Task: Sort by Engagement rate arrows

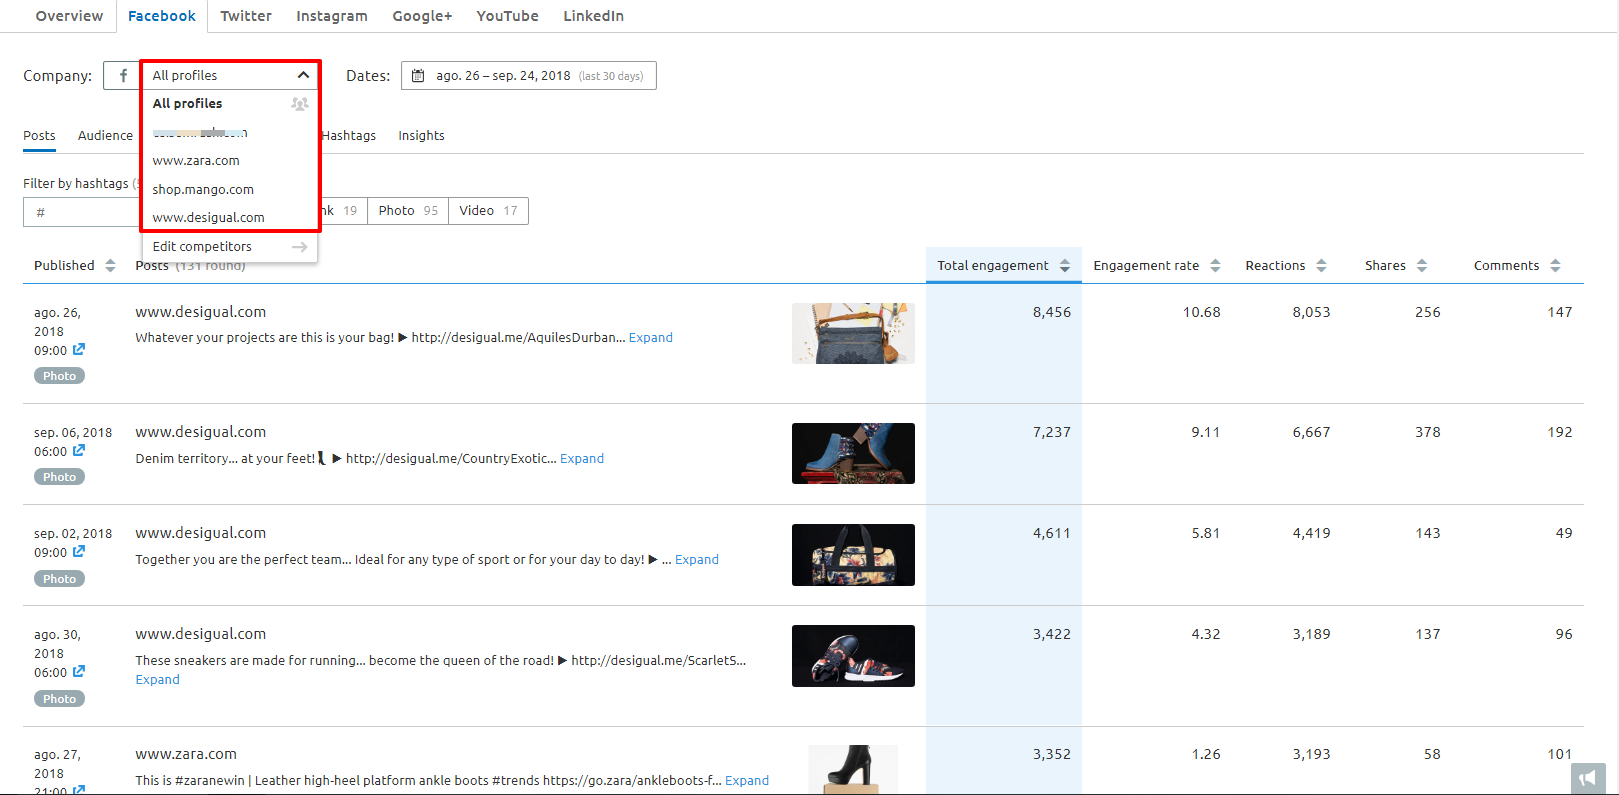Action: click(x=1215, y=266)
